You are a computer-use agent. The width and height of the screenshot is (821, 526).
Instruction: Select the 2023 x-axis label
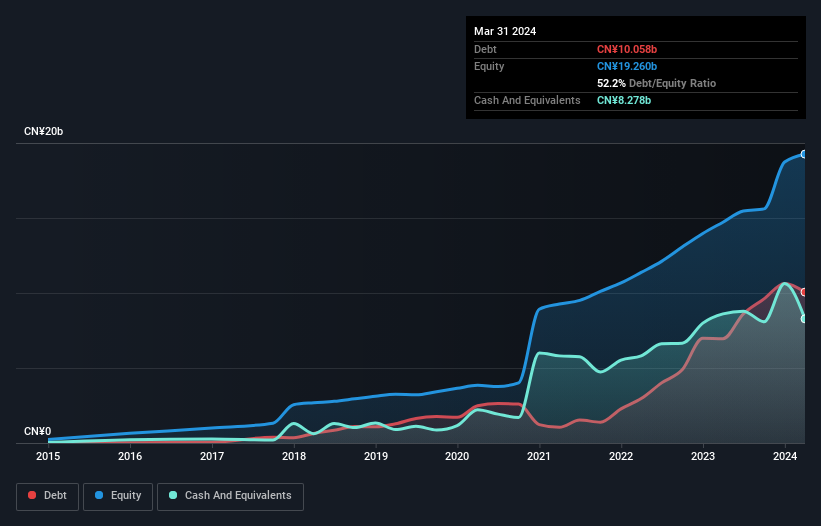[703, 456]
